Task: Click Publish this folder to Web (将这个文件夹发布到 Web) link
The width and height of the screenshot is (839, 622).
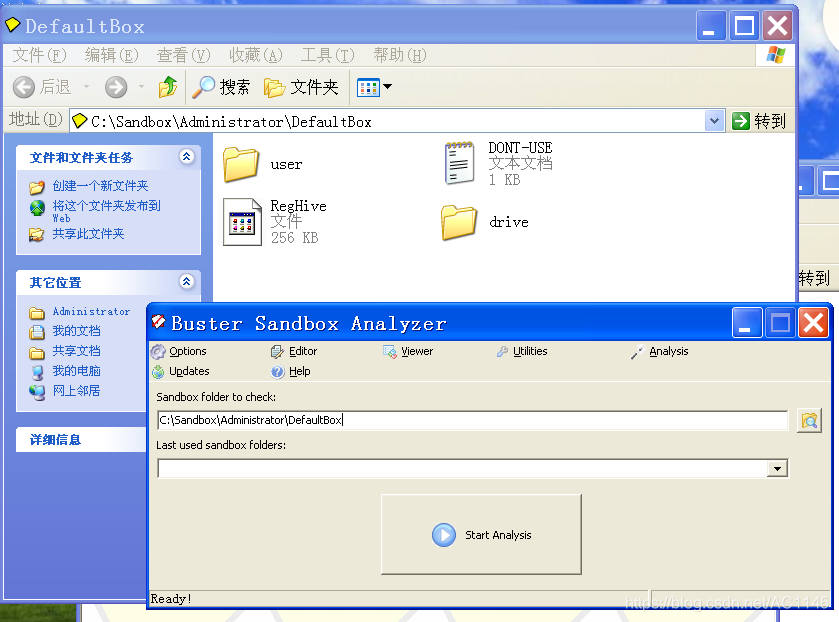Action: (x=106, y=210)
